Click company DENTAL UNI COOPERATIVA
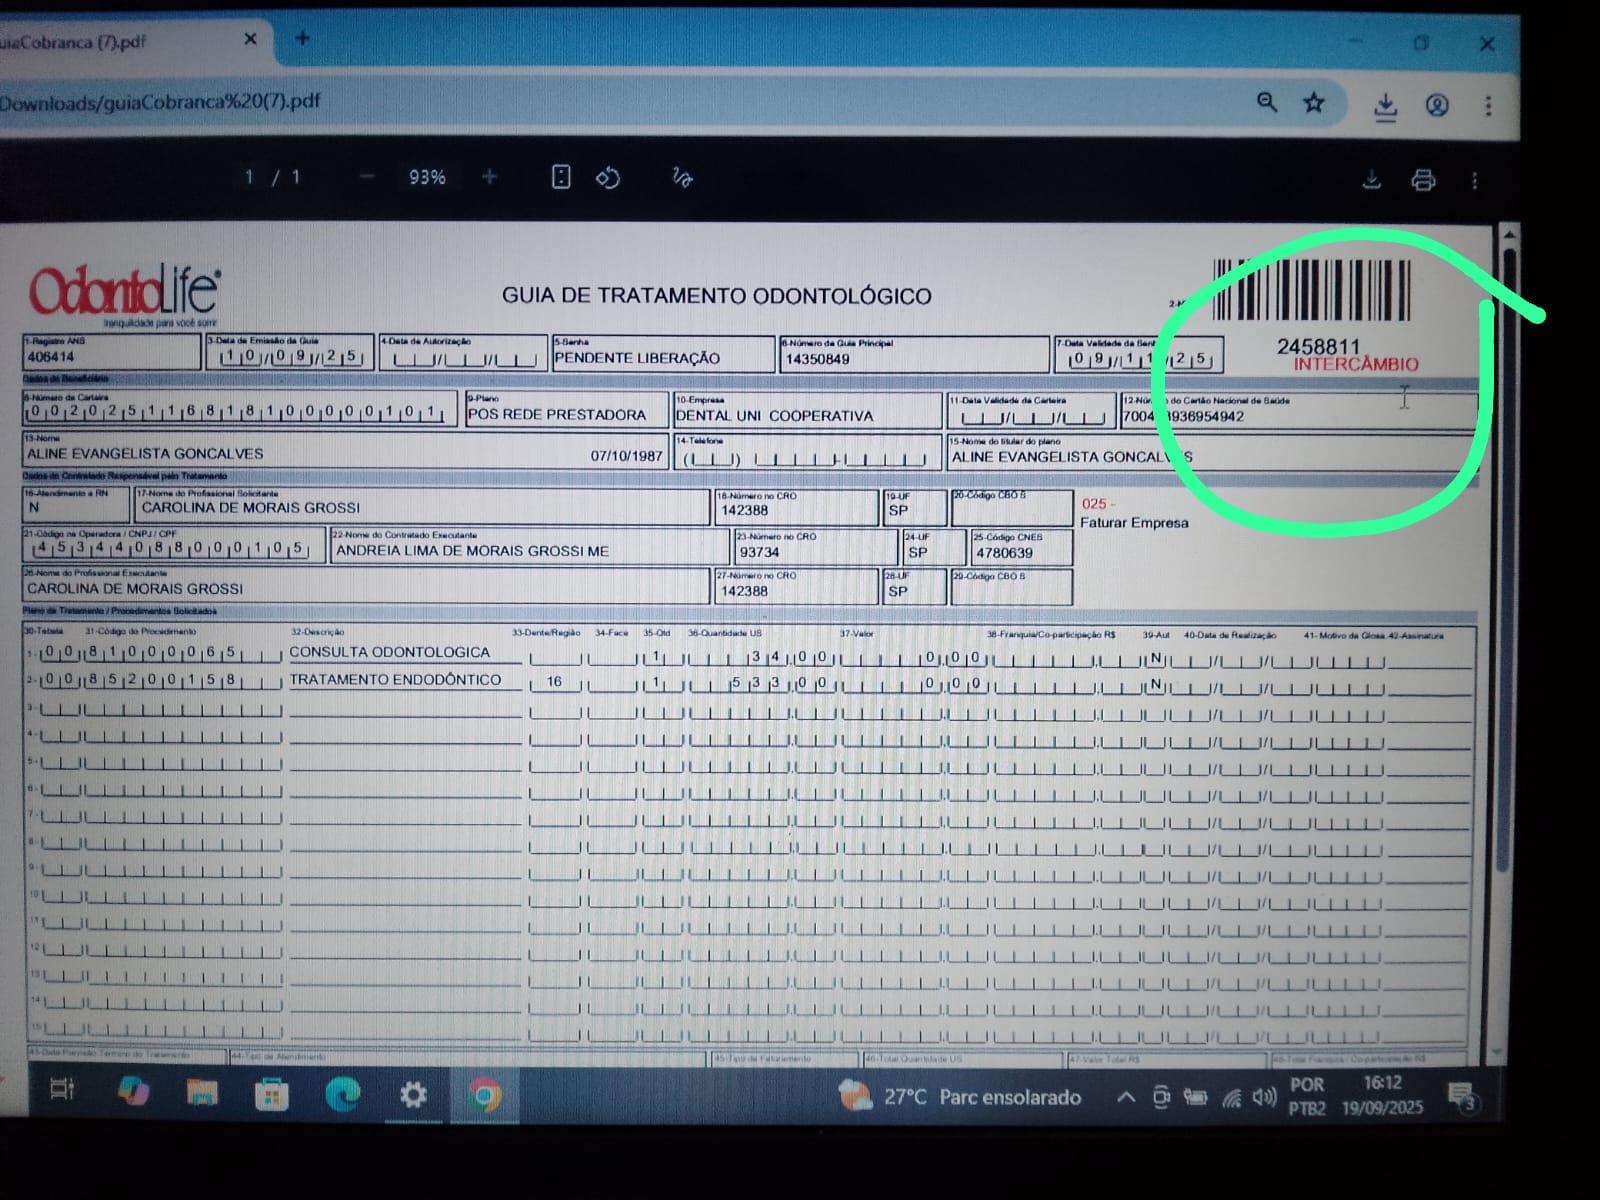Image resolution: width=1600 pixels, height=1200 pixels. pos(775,415)
